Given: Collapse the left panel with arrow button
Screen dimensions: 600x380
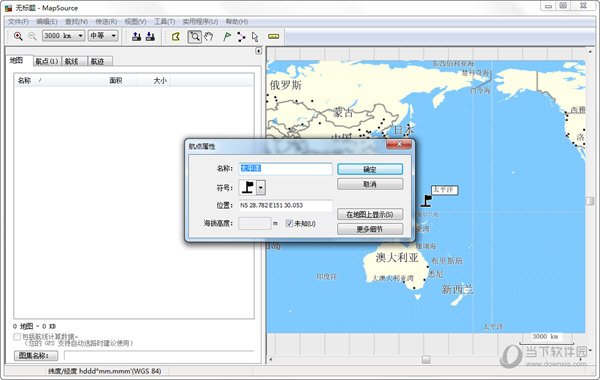Looking at the screenshot, I should pyautogui.click(x=259, y=51).
